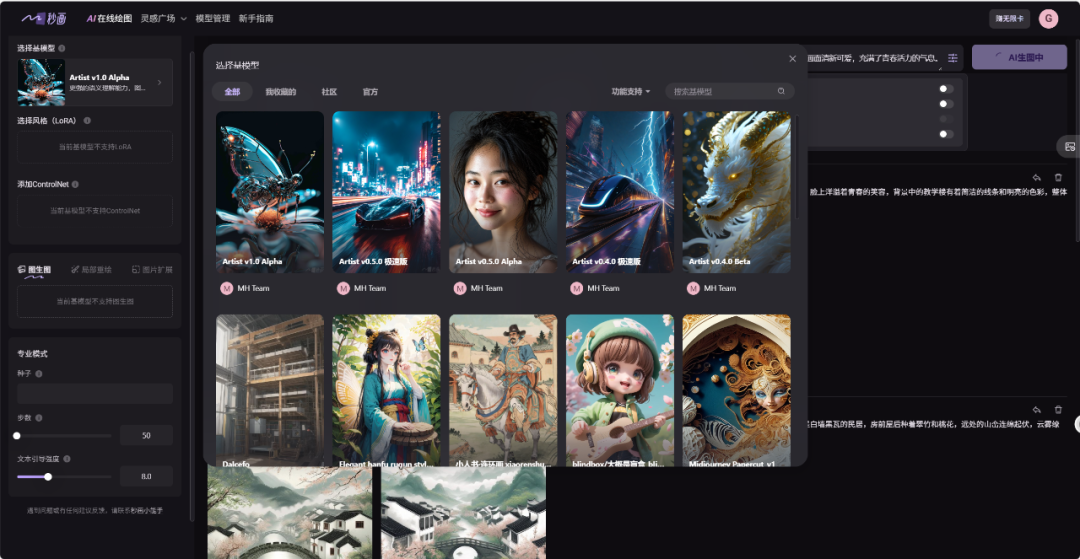Open 新手指南 in the top navigation

(x=256, y=19)
